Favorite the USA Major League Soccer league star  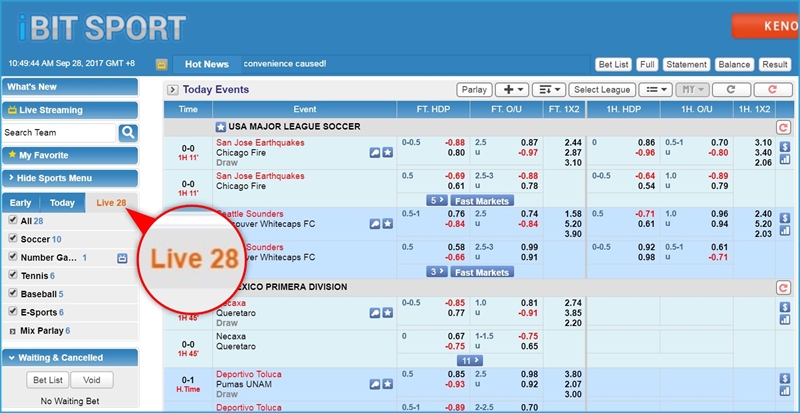(x=221, y=127)
